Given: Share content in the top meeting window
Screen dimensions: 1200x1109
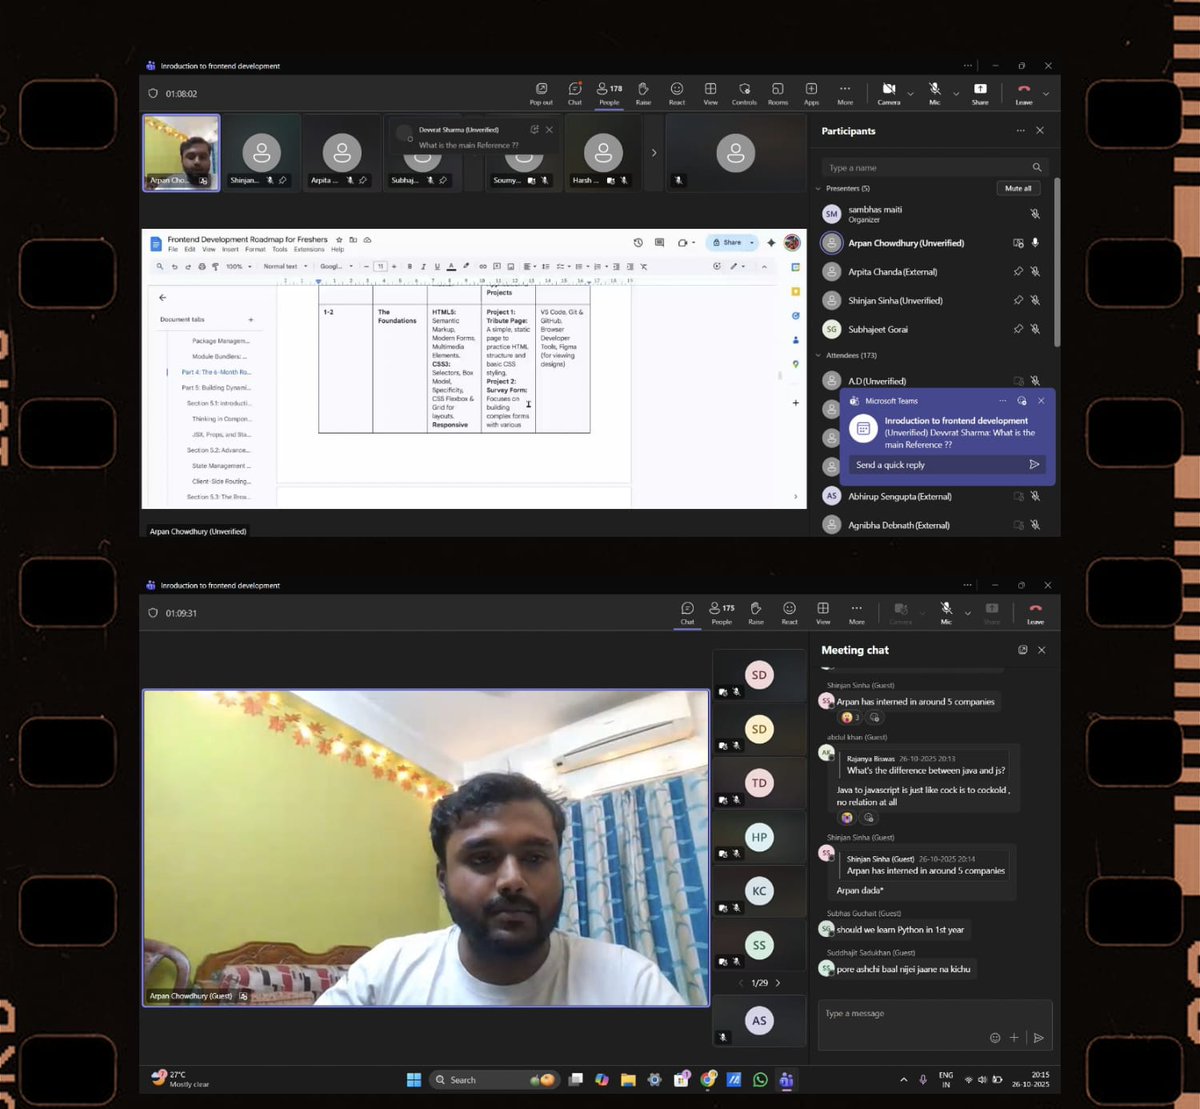Looking at the screenshot, I should (x=980, y=93).
